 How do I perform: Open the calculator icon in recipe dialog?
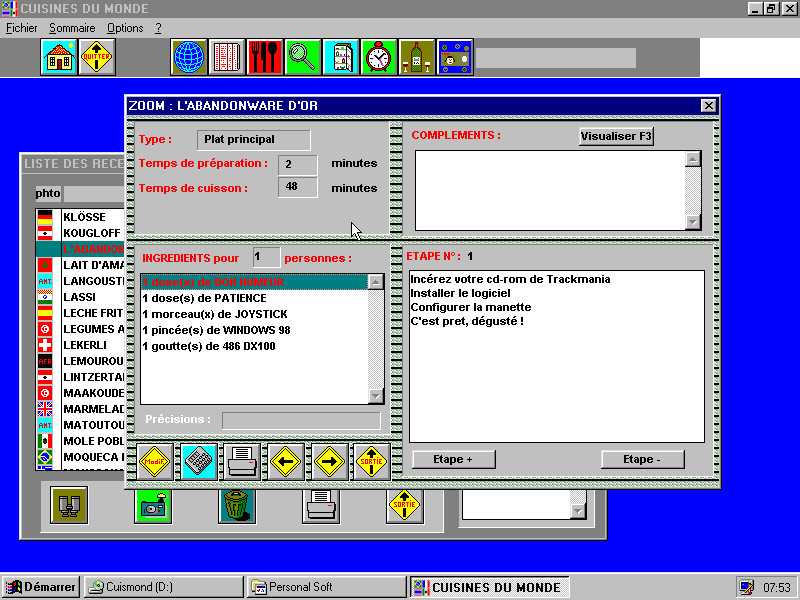199,461
